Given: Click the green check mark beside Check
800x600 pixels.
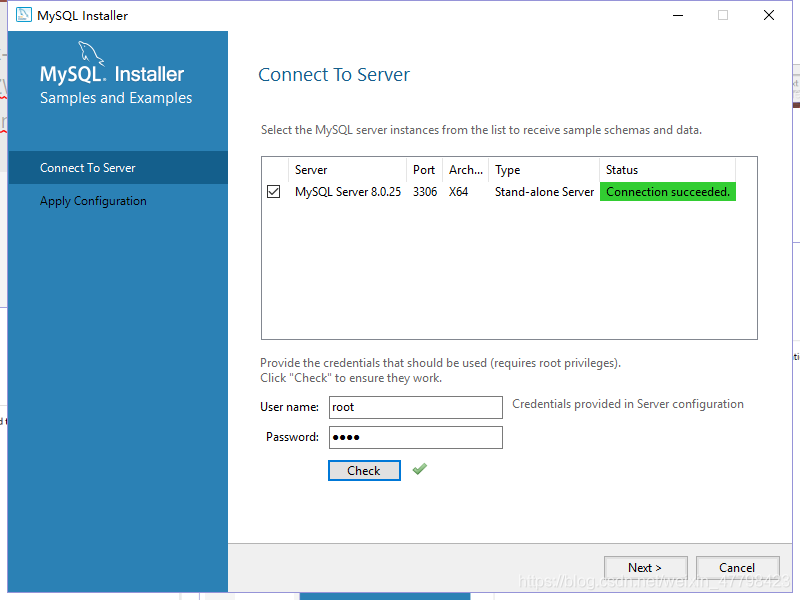Looking at the screenshot, I should pos(419,469).
